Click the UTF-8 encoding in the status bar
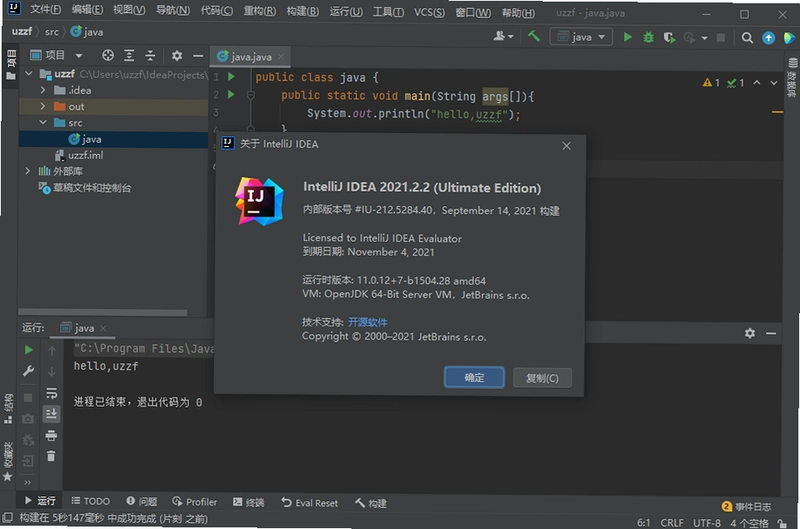 point(707,523)
